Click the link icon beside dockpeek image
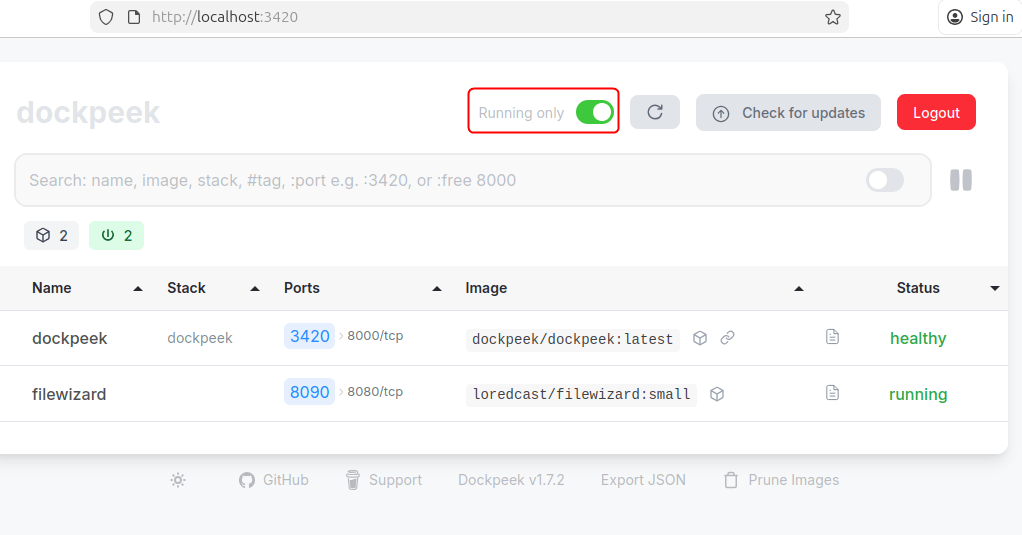 click(x=728, y=338)
